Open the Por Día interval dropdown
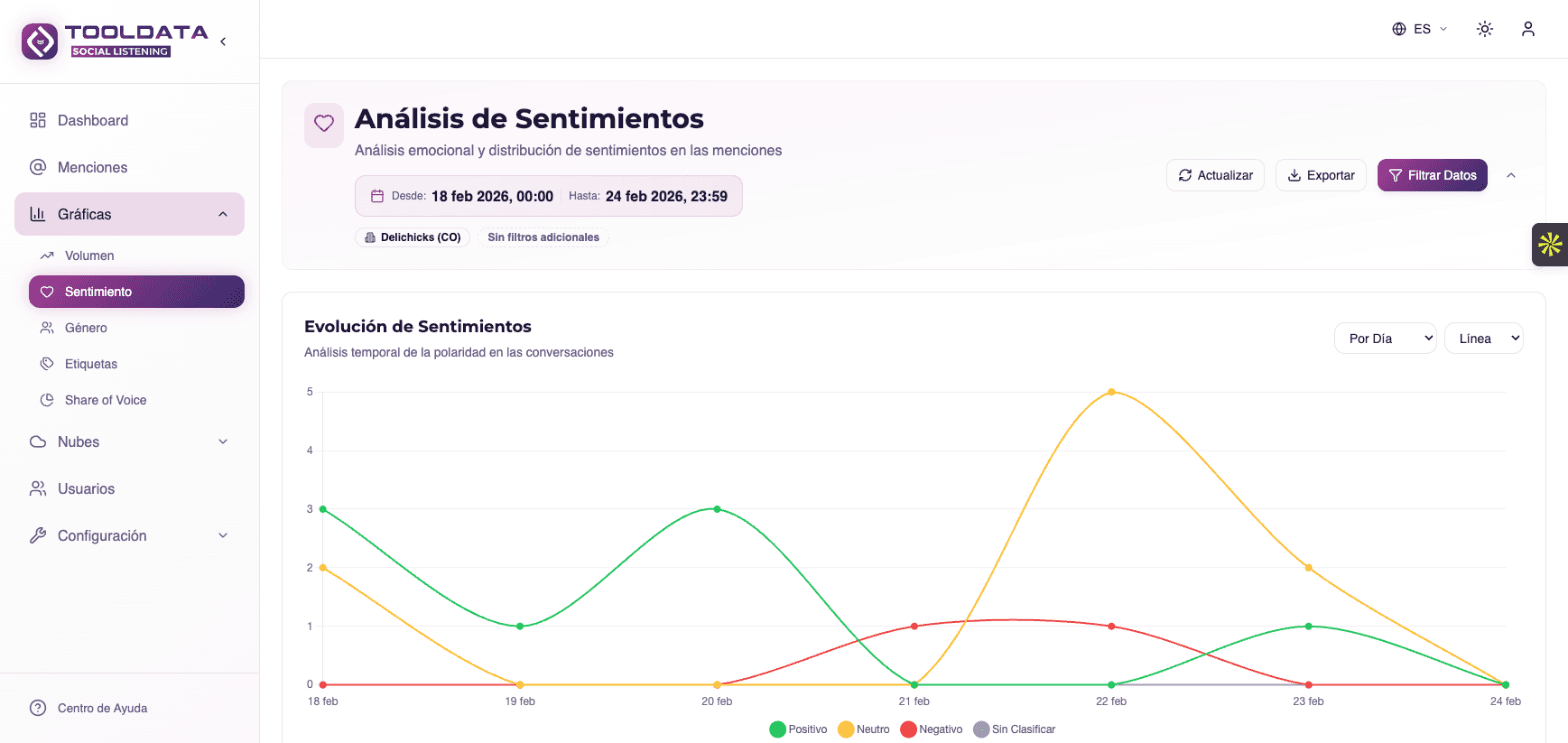1568x743 pixels. (x=1385, y=338)
